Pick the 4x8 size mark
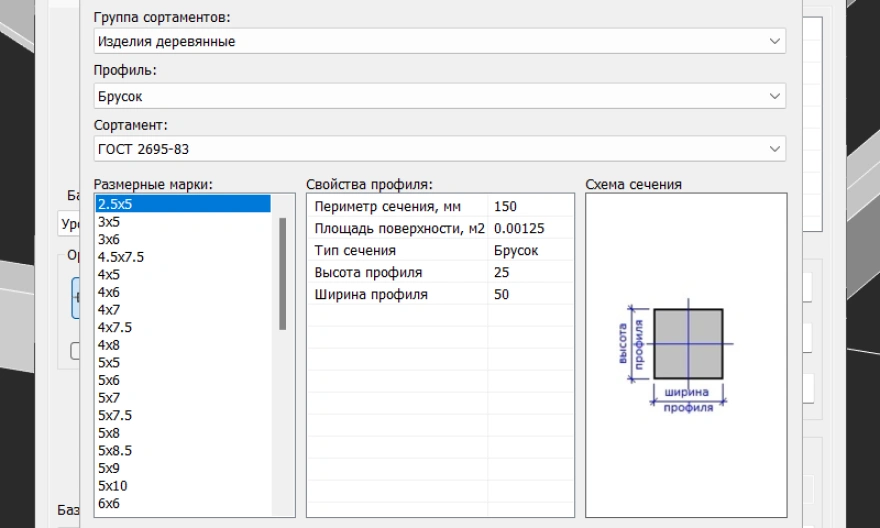 [x=109, y=345]
